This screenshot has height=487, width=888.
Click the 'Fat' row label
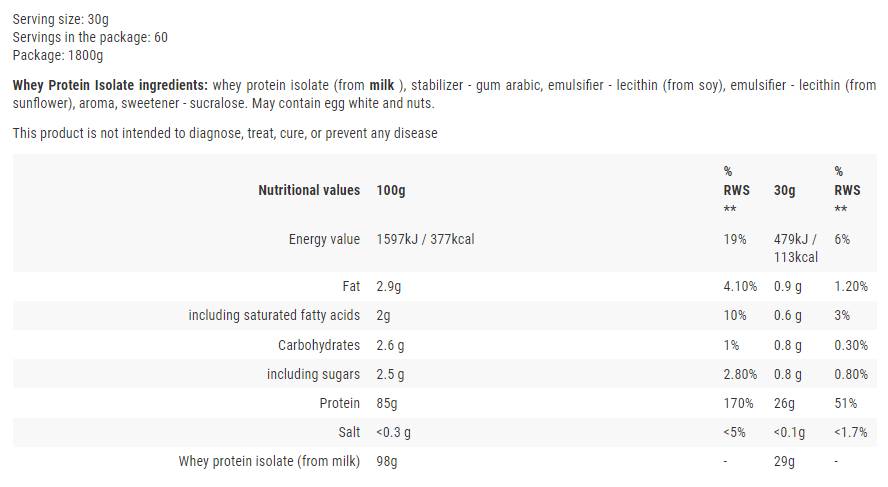tap(351, 286)
